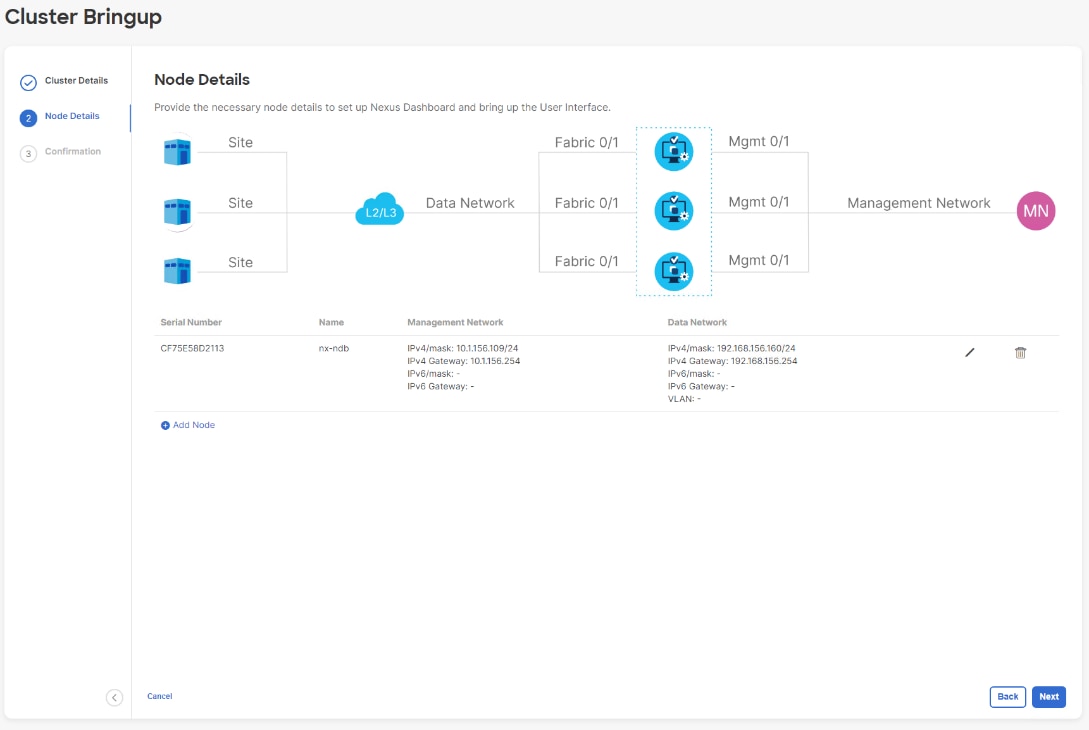Select the CF75E58D2113 serial number row

(x=193, y=348)
